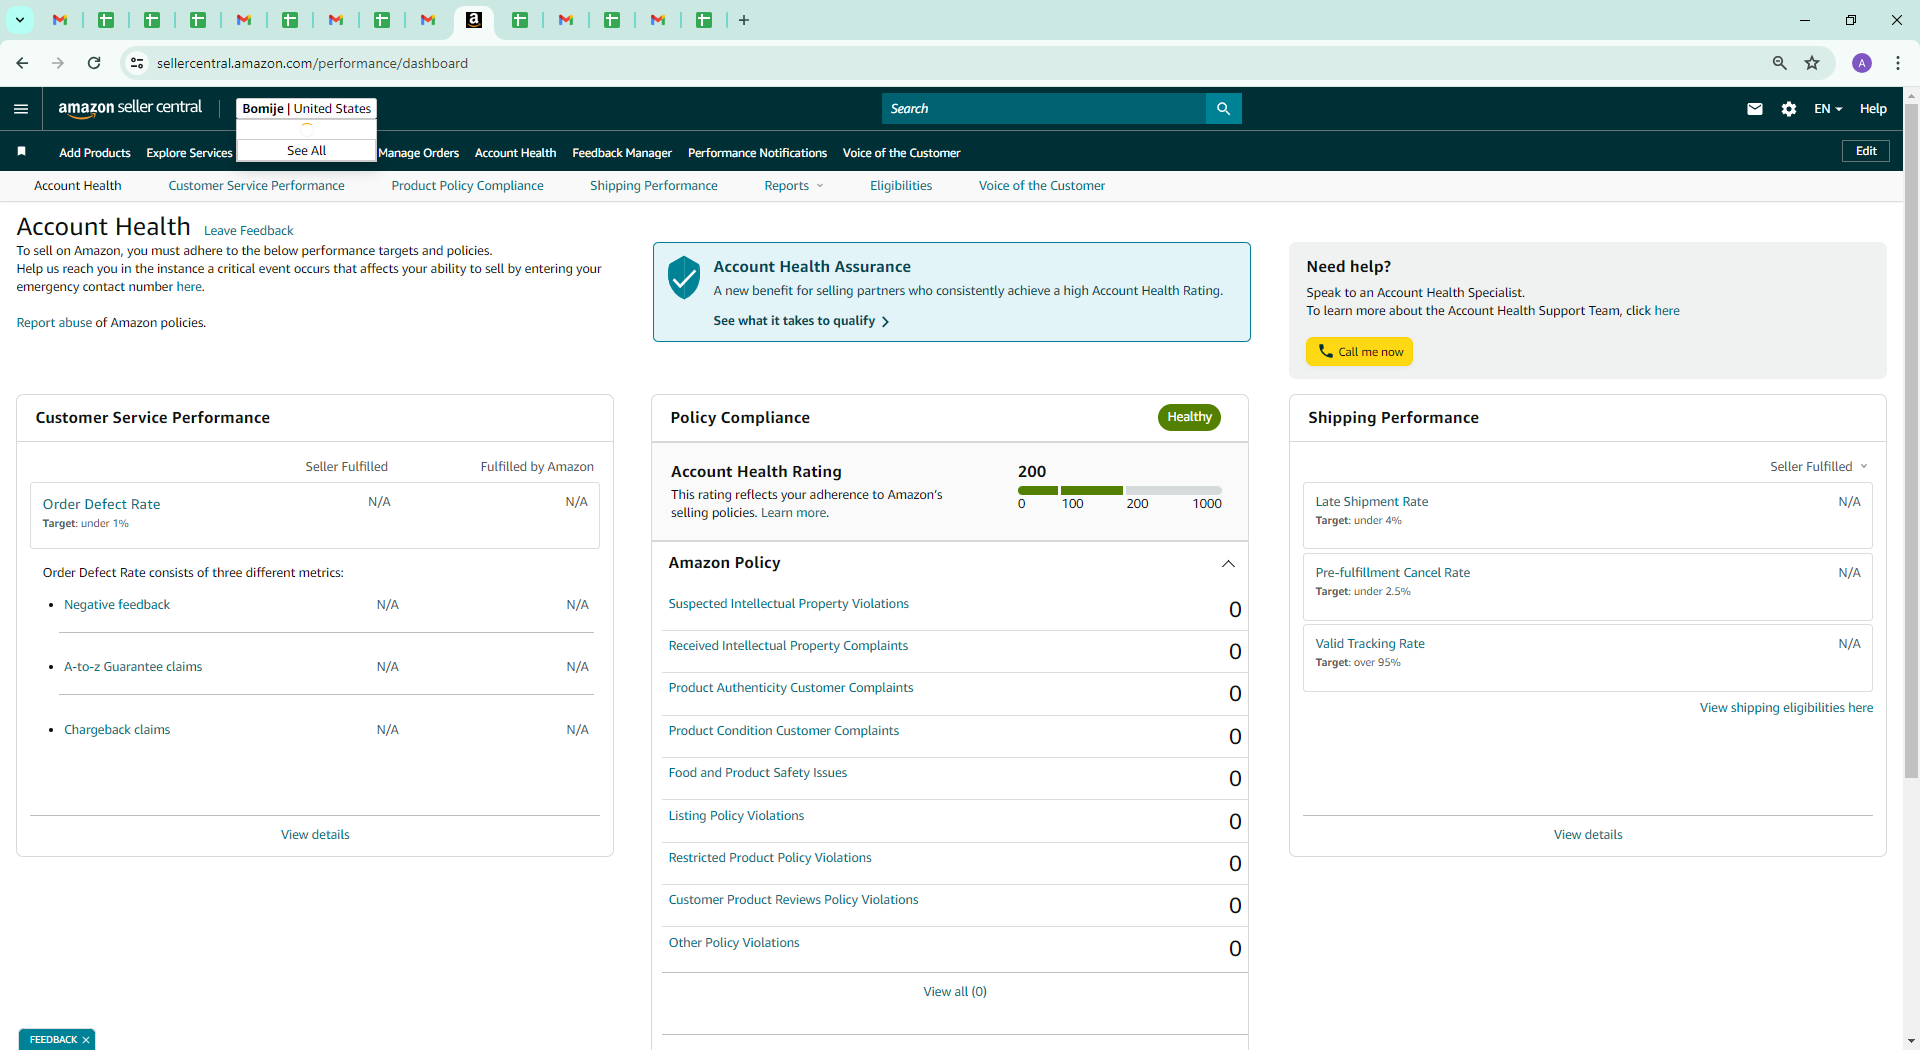Bookmark this page with the star icon

pyautogui.click(x=1812, y=63)
